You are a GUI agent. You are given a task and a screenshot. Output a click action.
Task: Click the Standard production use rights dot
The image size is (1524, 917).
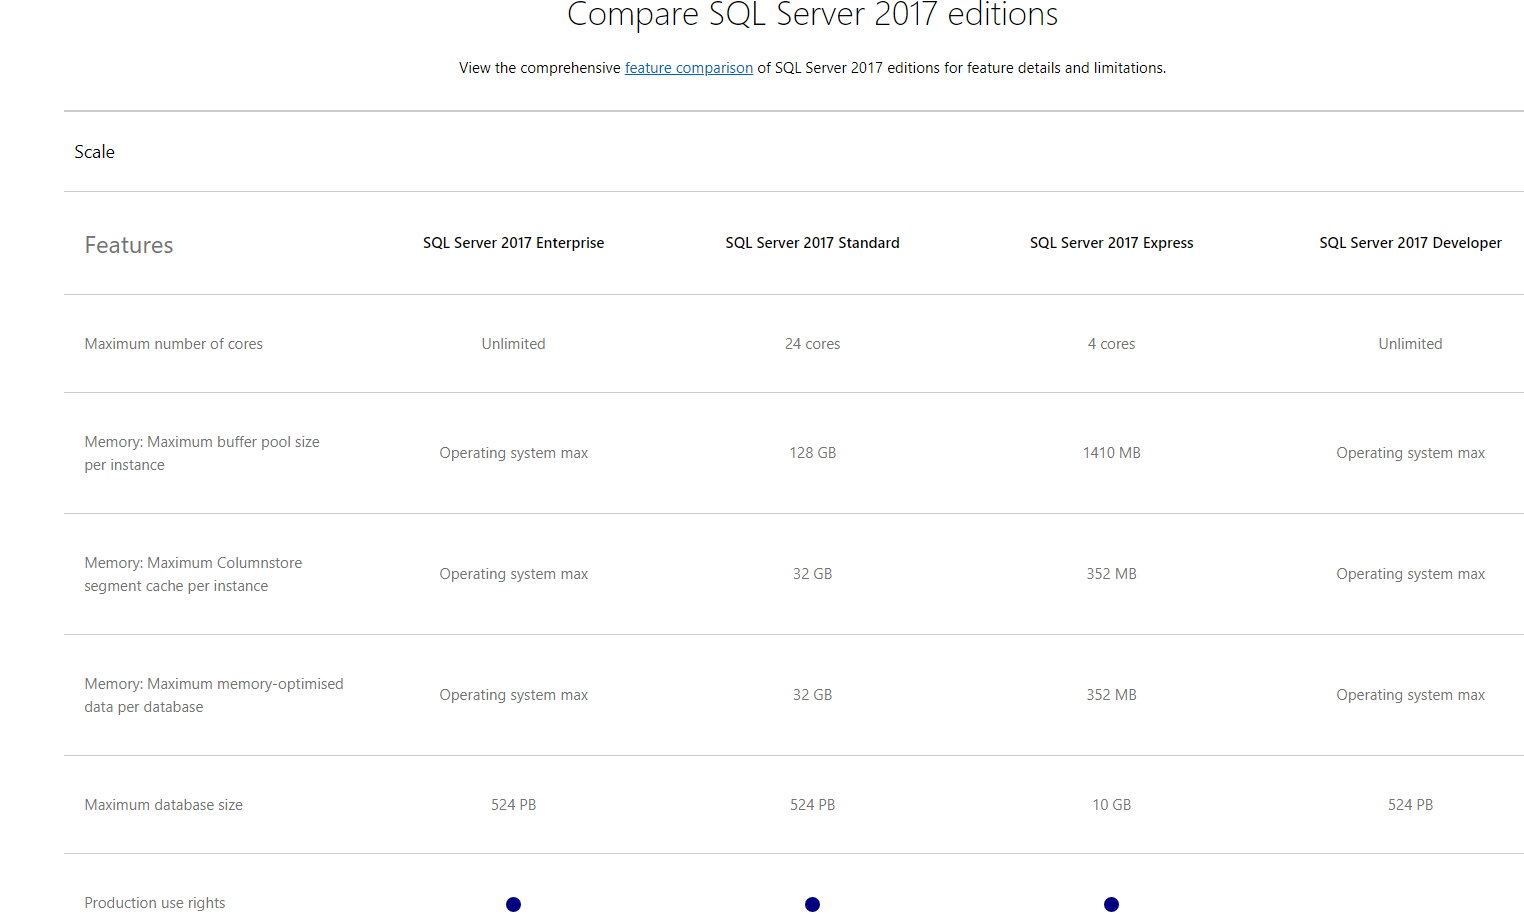[x=812, y=904]
